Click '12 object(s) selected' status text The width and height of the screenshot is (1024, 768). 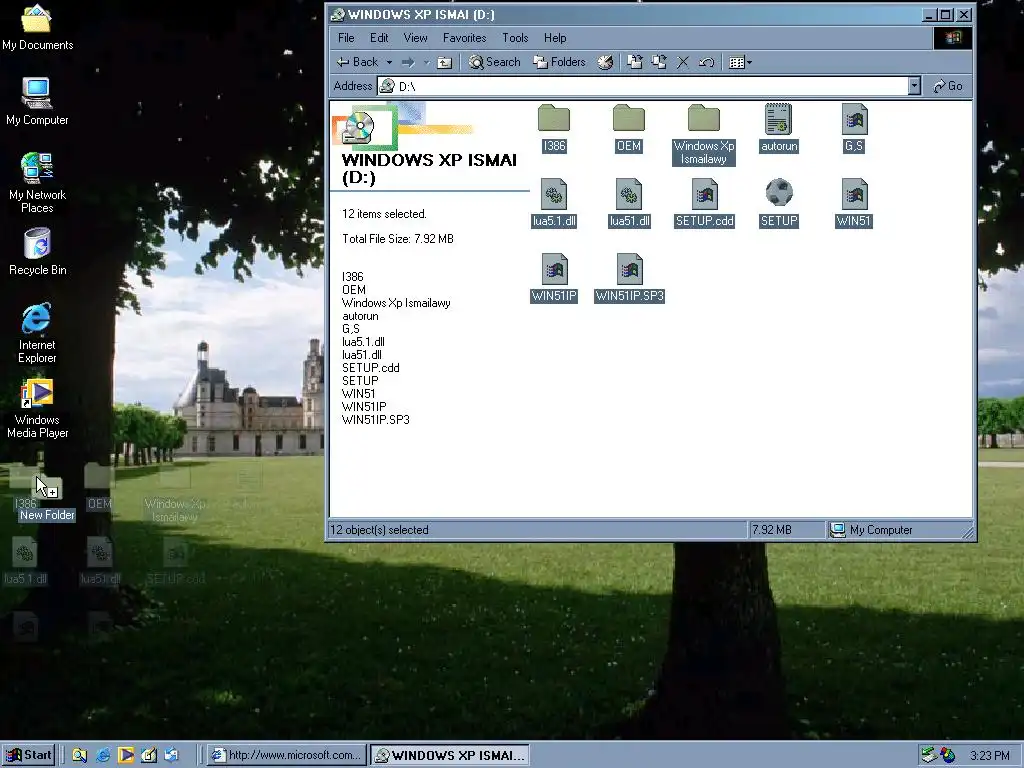379,530
